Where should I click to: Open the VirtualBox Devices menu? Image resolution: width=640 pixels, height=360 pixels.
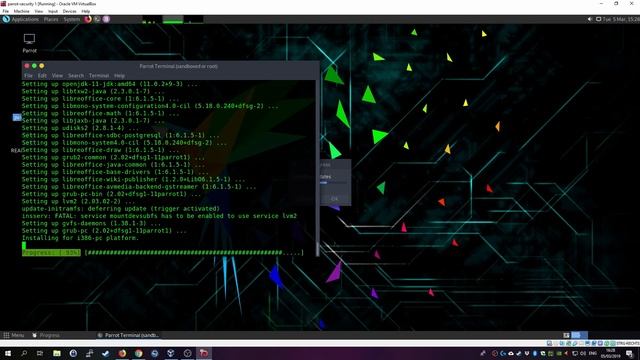pyautogui.click(x=69, y=11)
